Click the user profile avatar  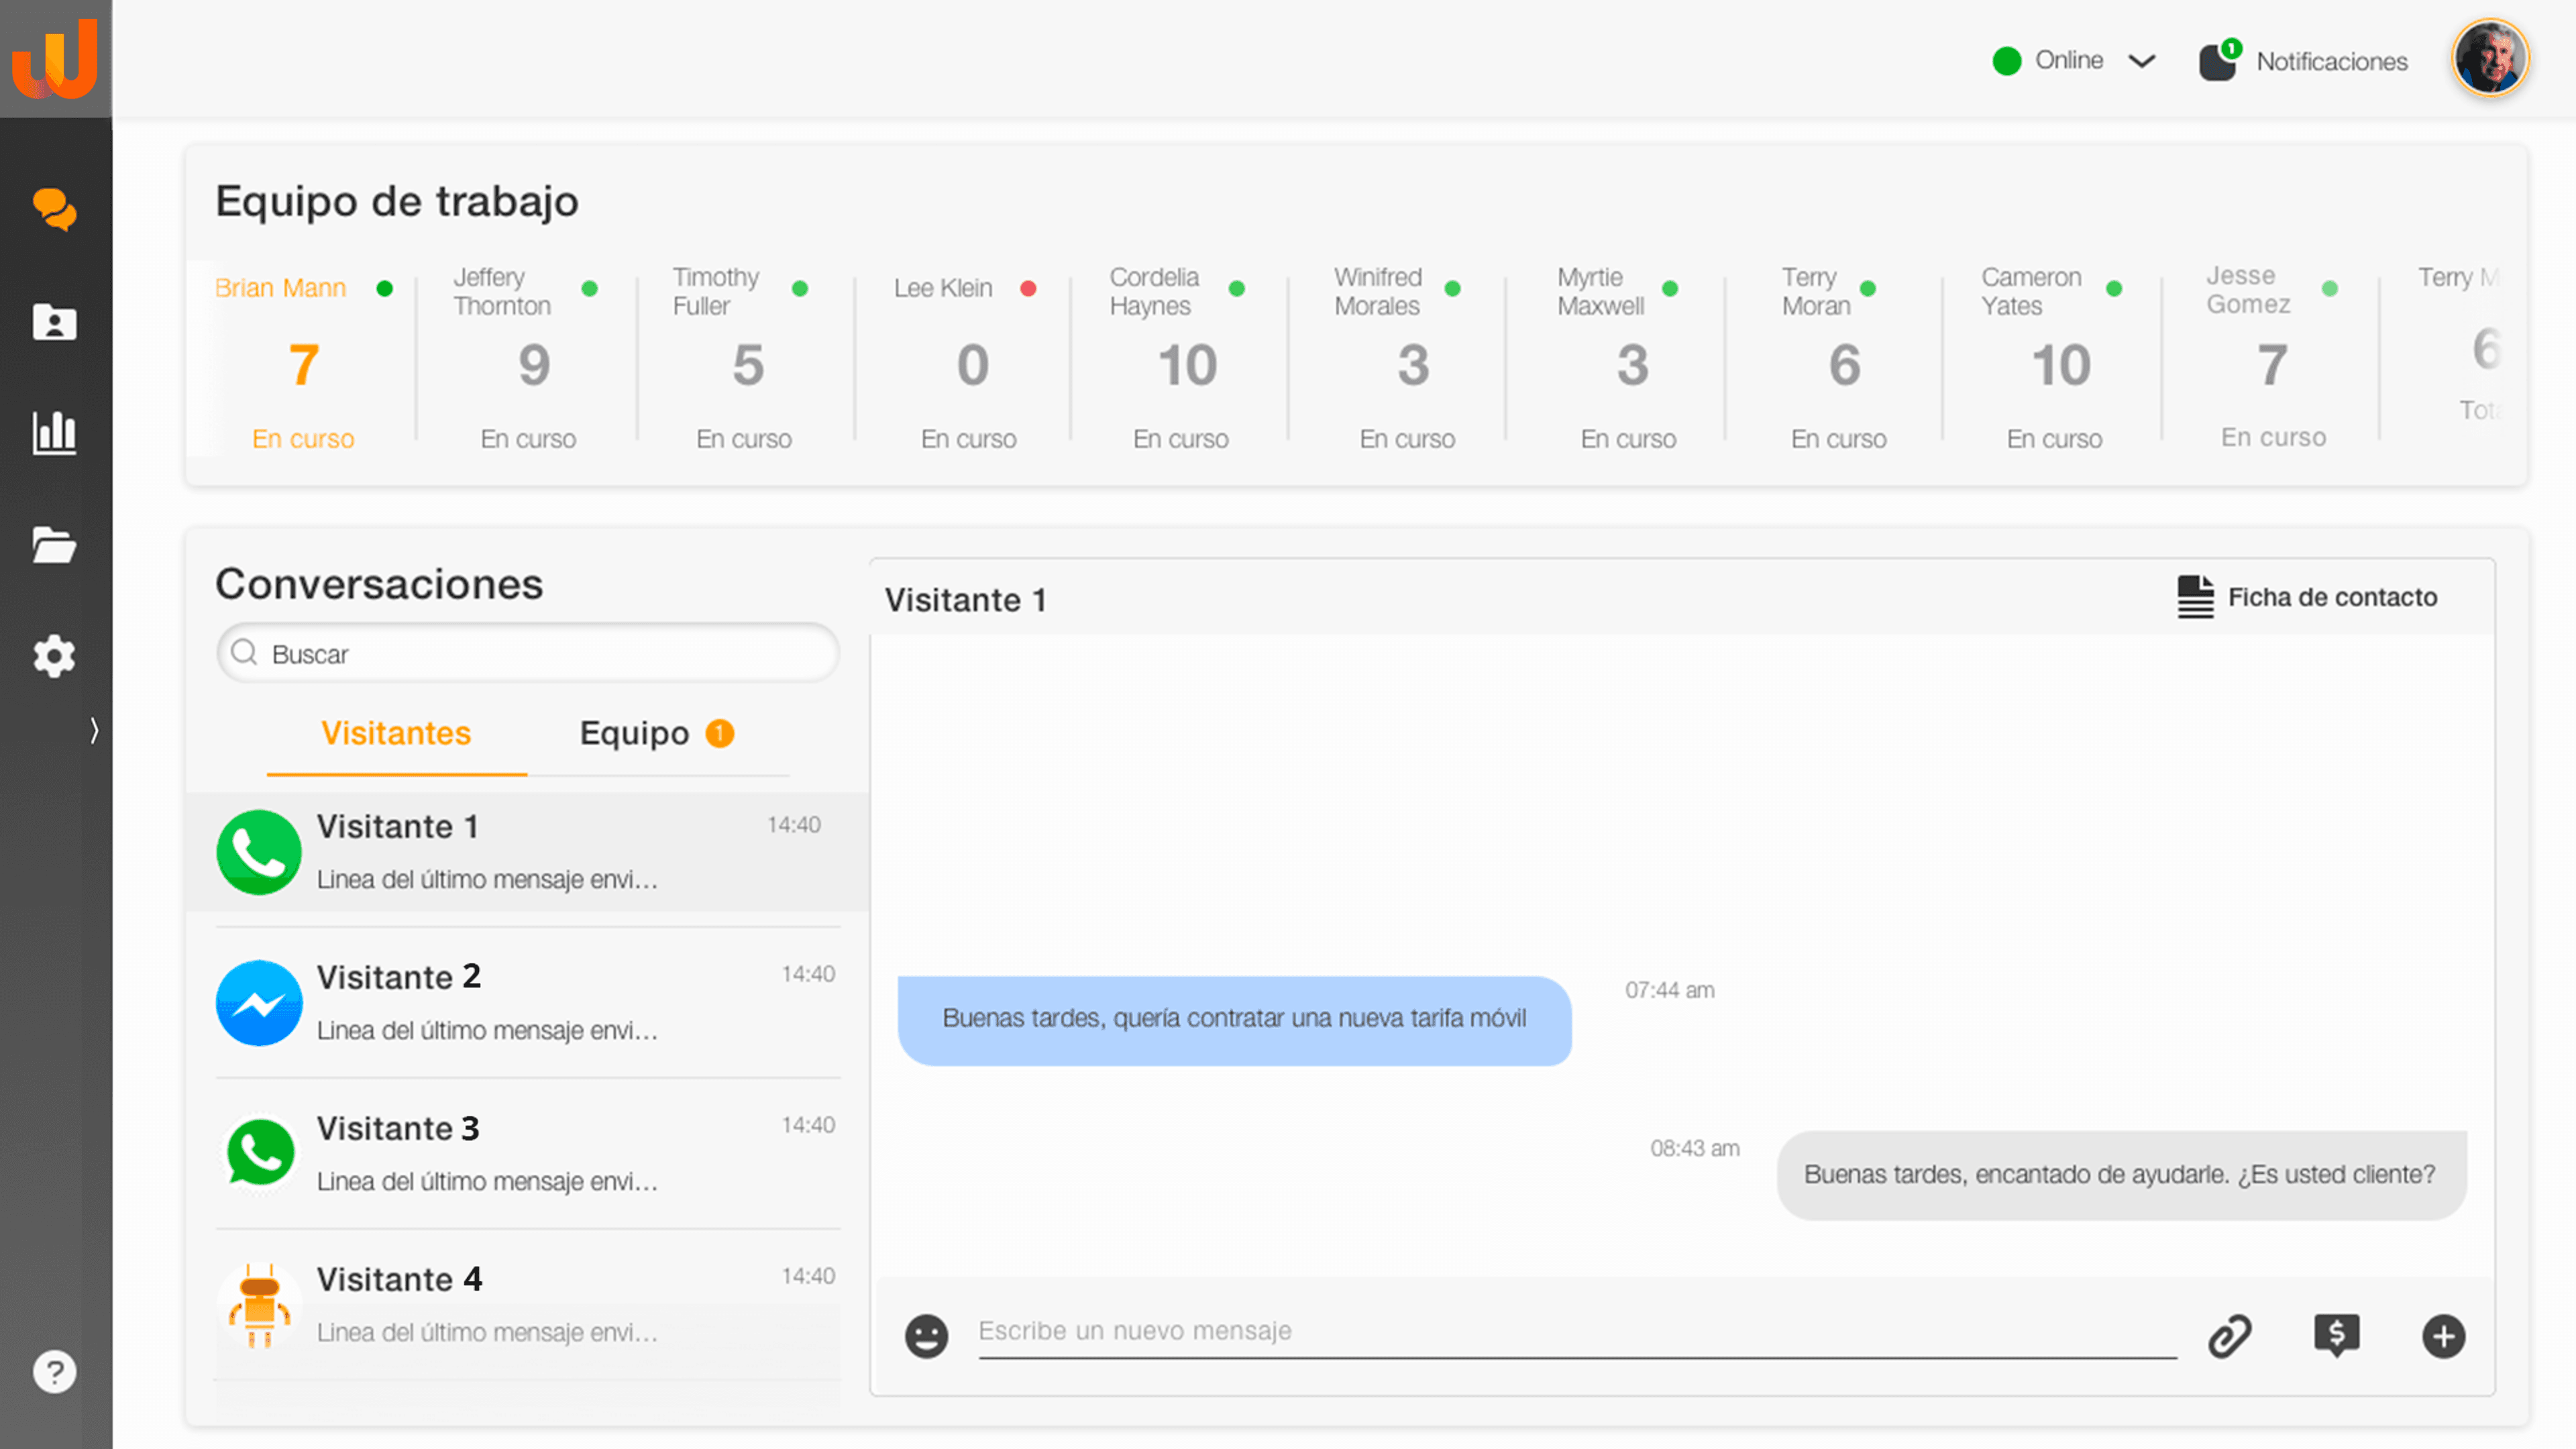(2488, 58)
